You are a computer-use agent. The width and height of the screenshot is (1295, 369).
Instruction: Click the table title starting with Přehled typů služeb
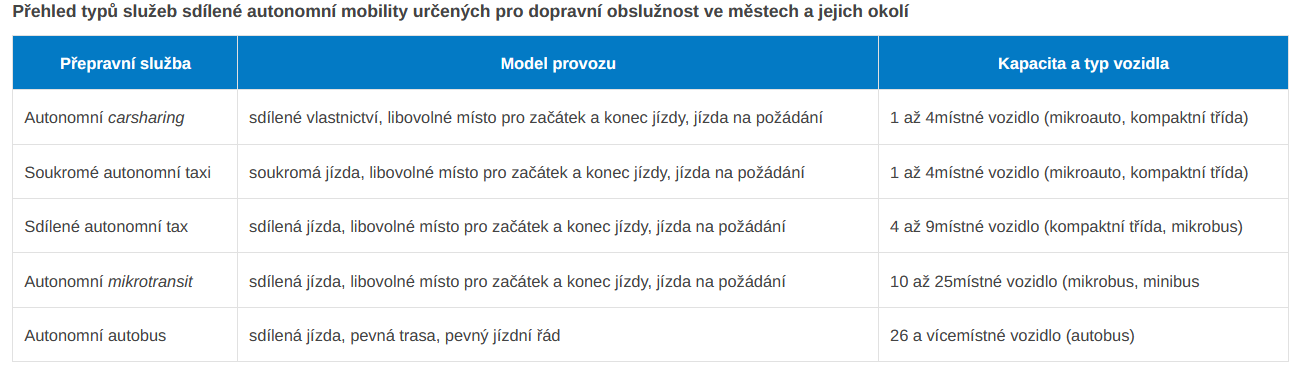(x=461, y=12)
